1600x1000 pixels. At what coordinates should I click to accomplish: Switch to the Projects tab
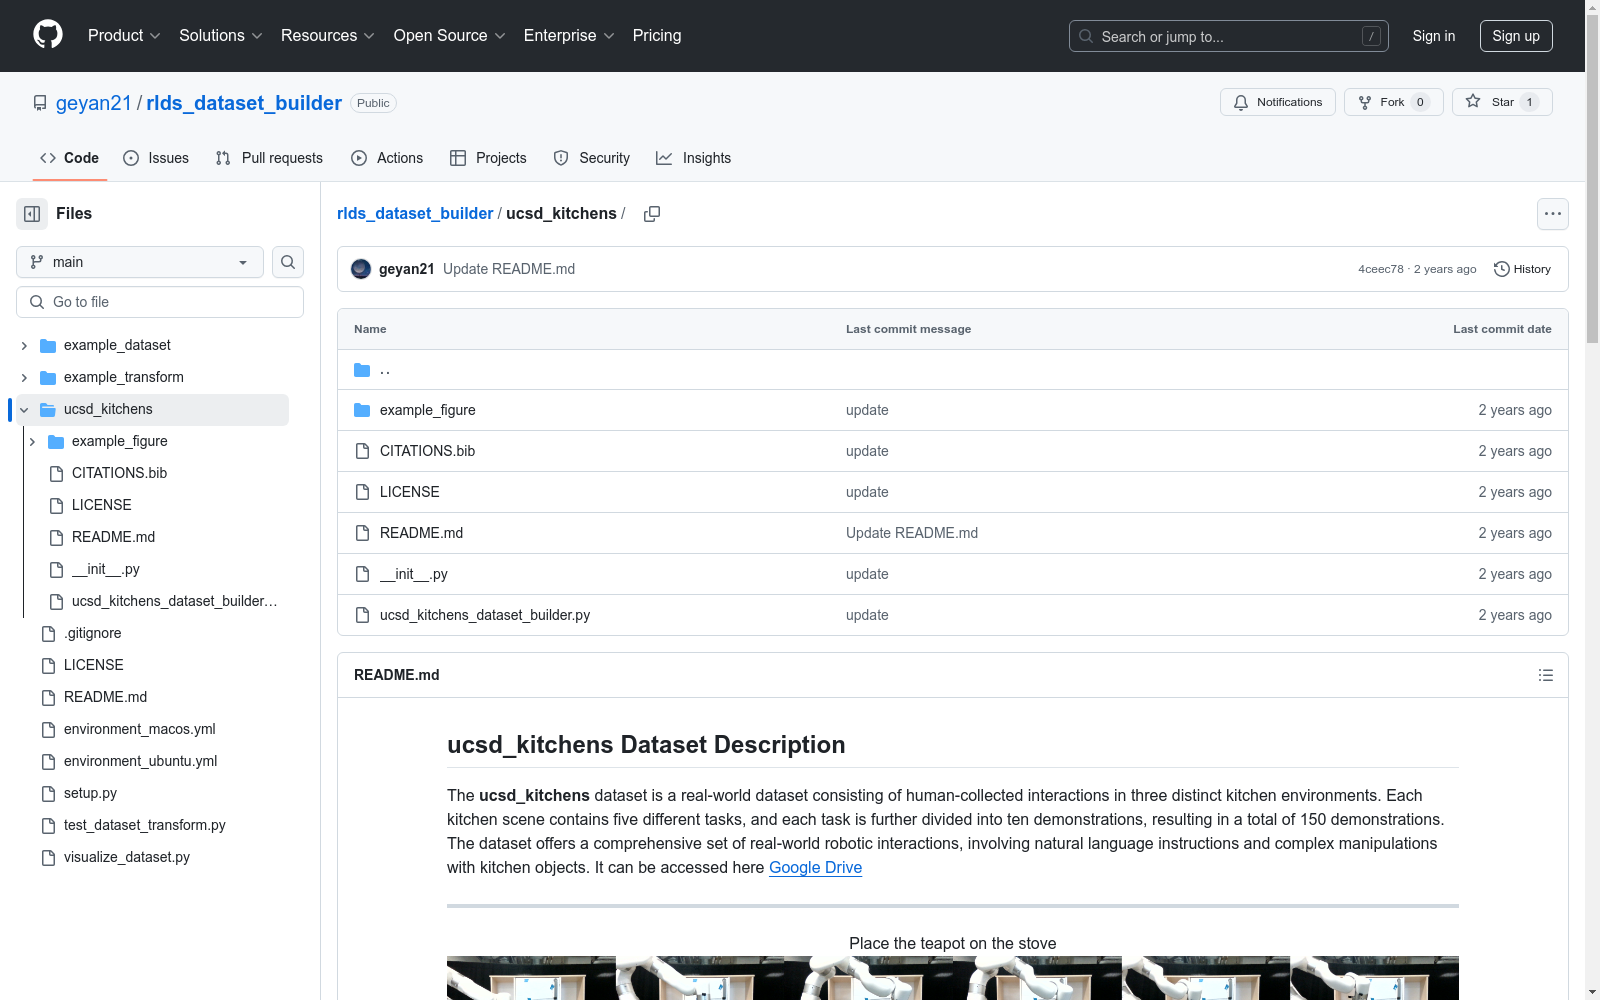click(x=488, y=158)
